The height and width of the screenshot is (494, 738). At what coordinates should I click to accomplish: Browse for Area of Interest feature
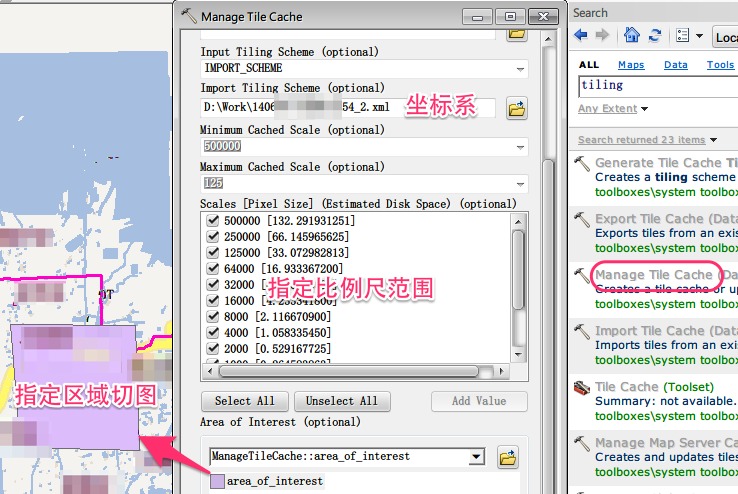[510, 457]
